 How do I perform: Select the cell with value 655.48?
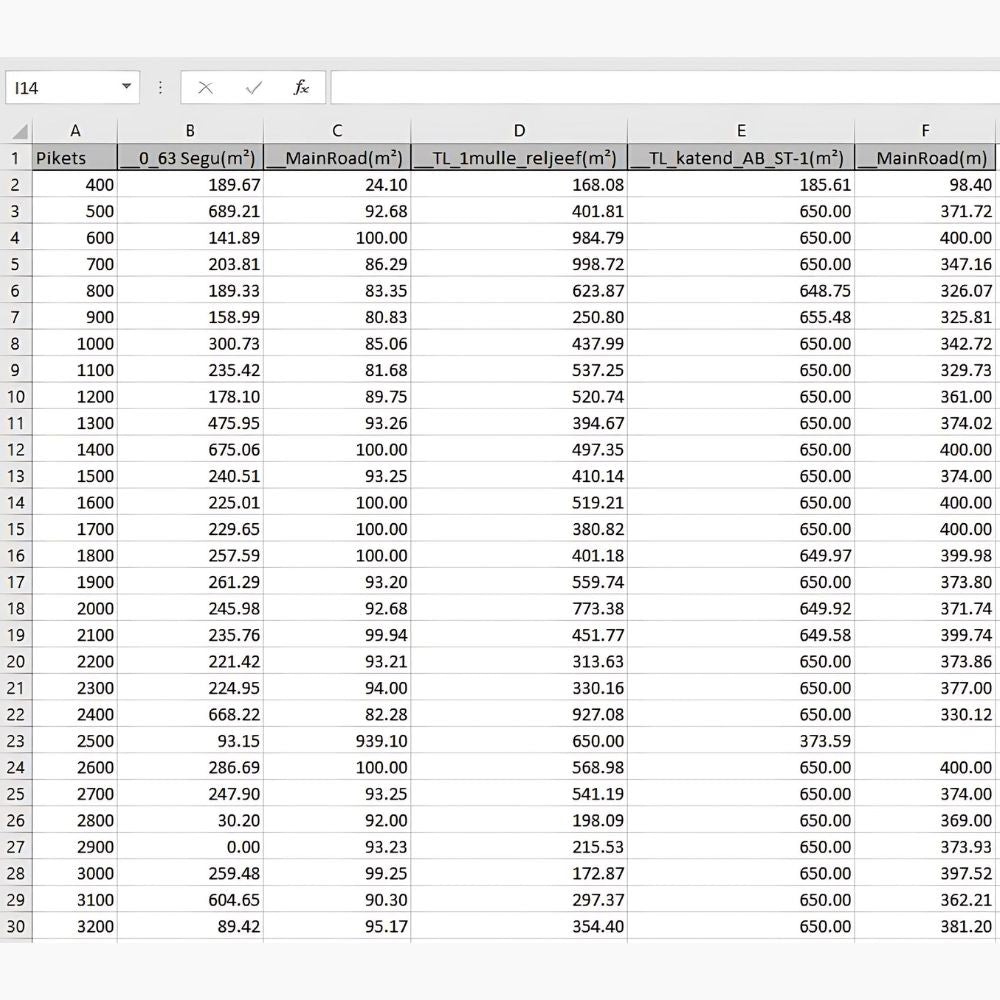(x=741, y=317)
